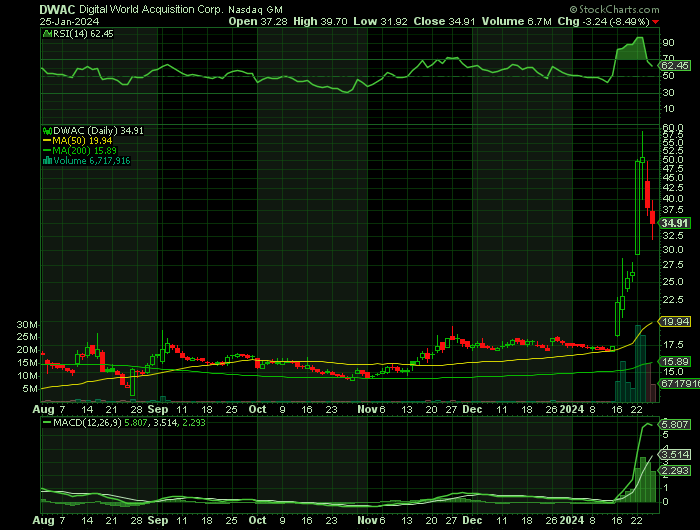The image size is (700, 530).
Task: Click the MA(50) 19.94 legend entry
Action: point(77,141)
